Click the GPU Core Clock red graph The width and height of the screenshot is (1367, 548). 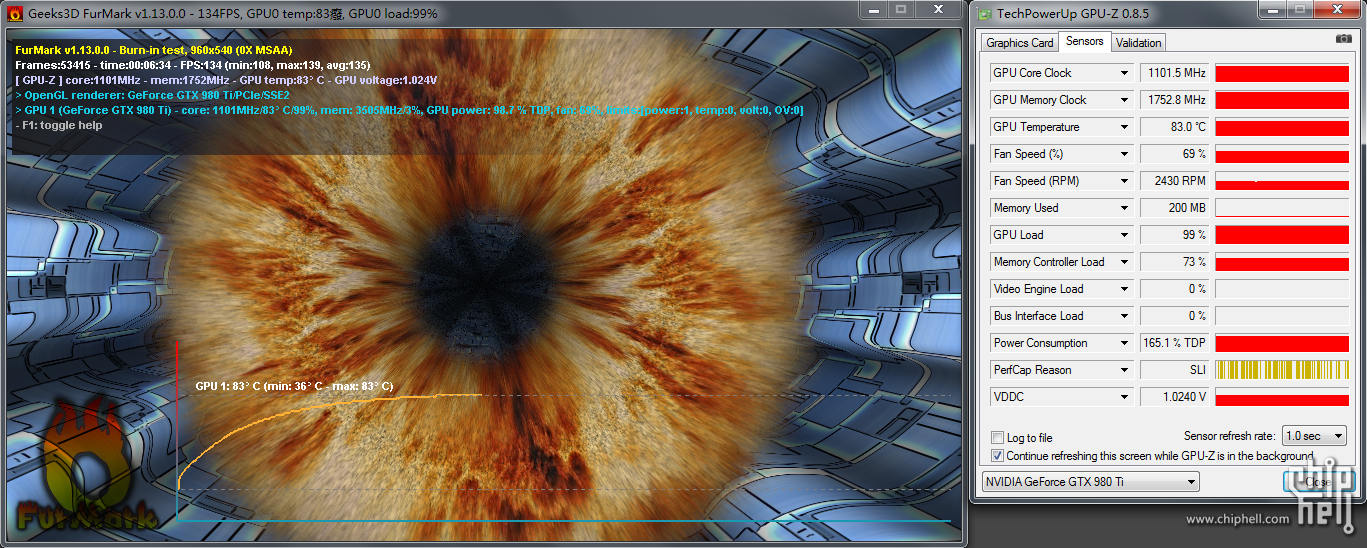[1282, 73]
